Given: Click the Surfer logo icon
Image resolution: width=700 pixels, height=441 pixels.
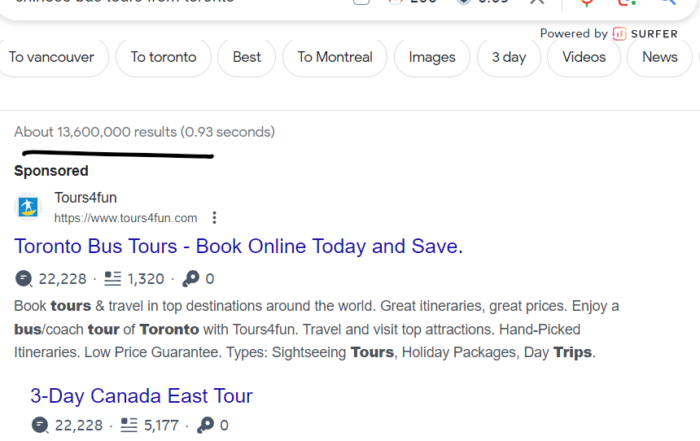Looking at the screenshot, I should (619, 34).
